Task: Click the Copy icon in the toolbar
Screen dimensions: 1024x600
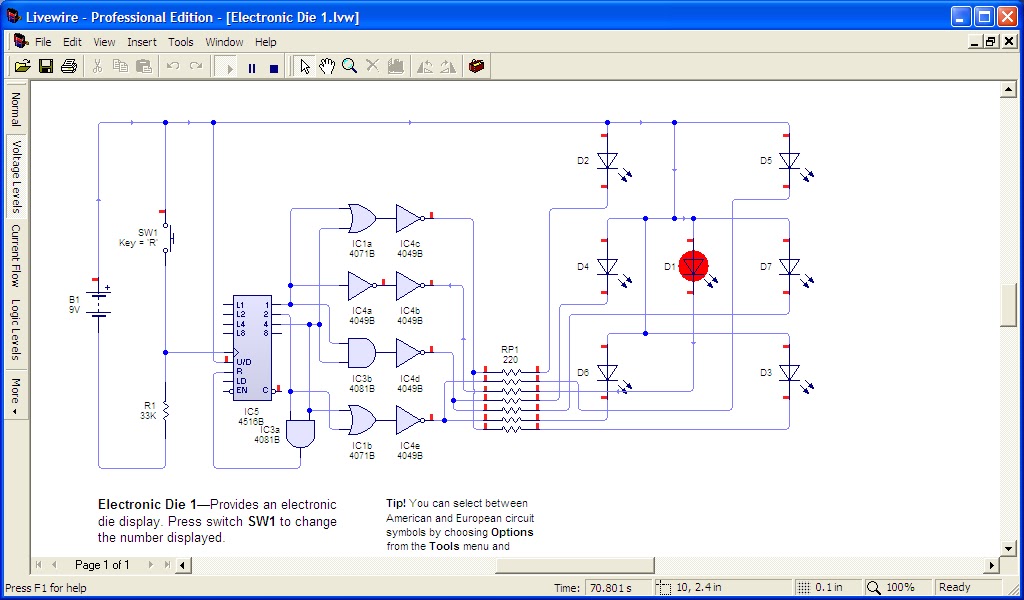Action: [120, 66]
